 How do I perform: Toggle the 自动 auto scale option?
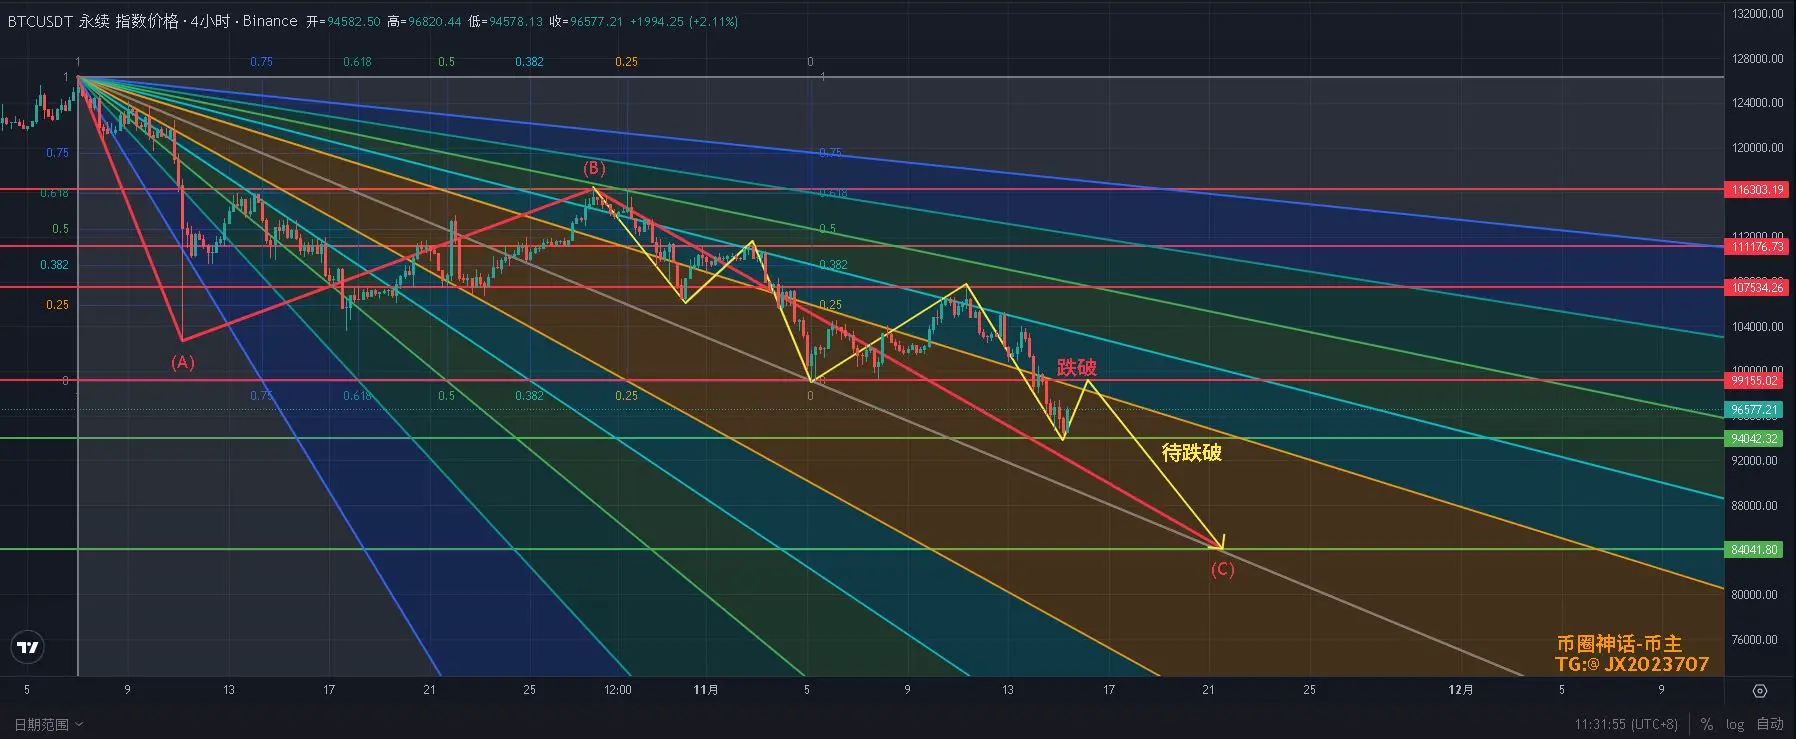pyautogui.click(x=1770, y=724)
